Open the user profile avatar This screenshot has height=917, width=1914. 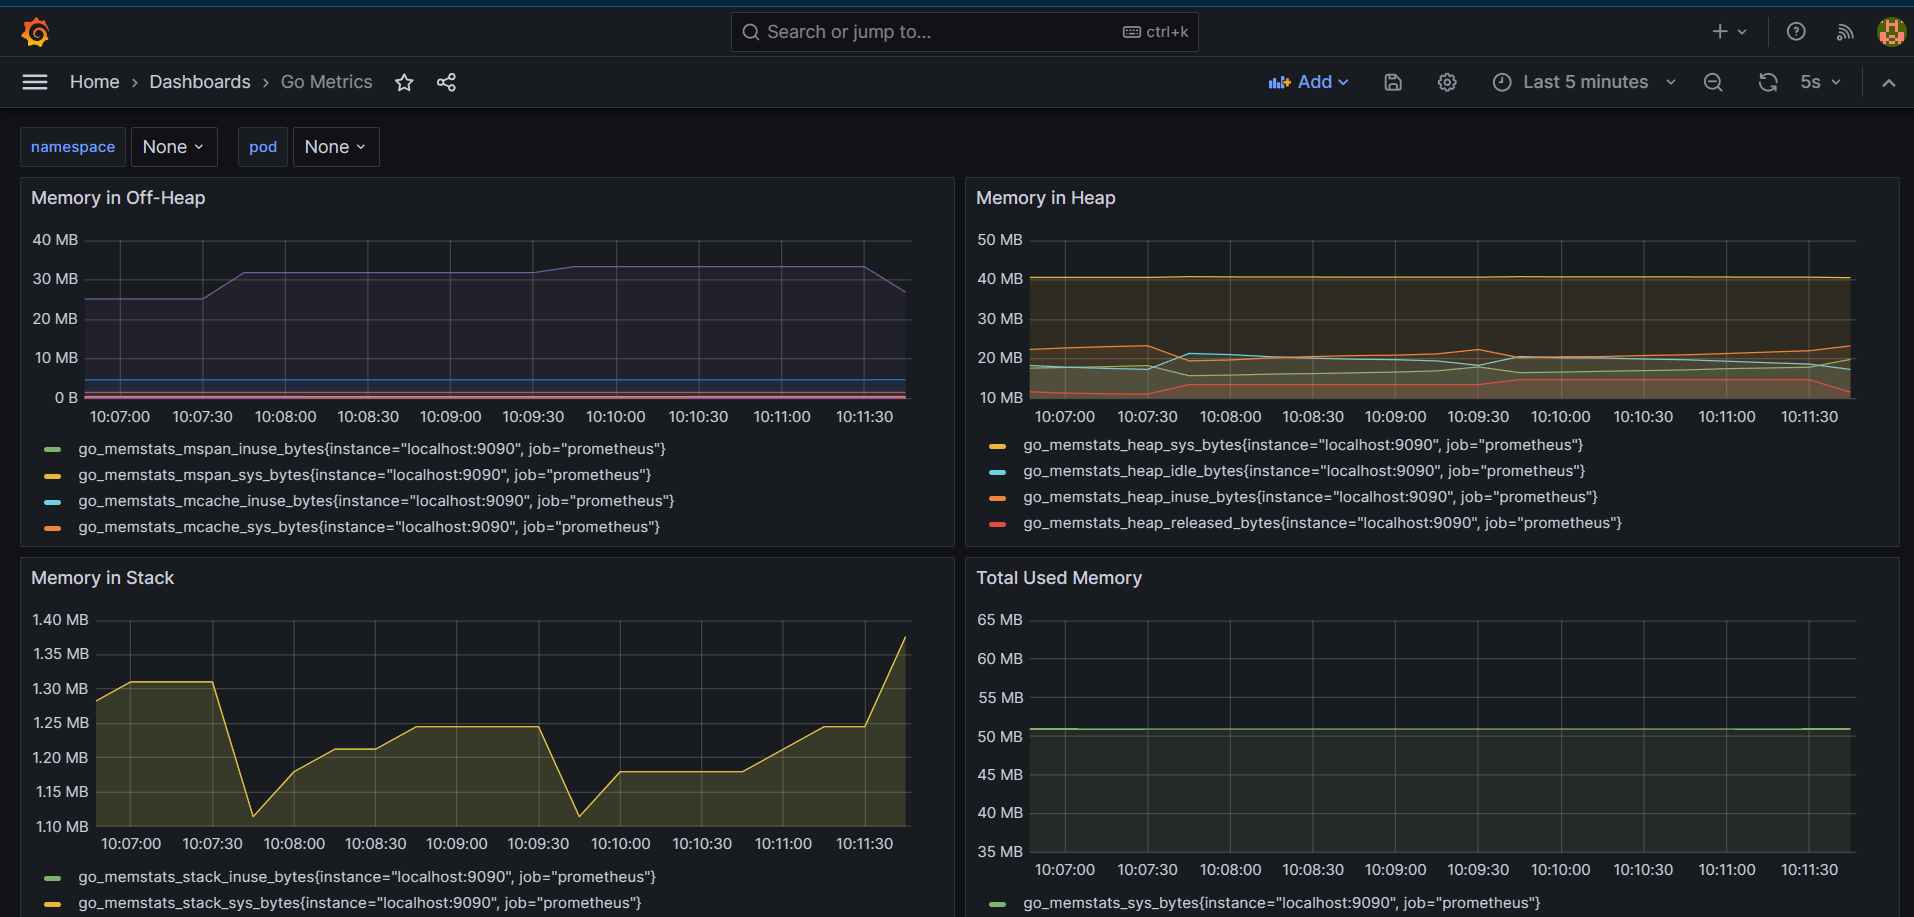pos(1891,32)
